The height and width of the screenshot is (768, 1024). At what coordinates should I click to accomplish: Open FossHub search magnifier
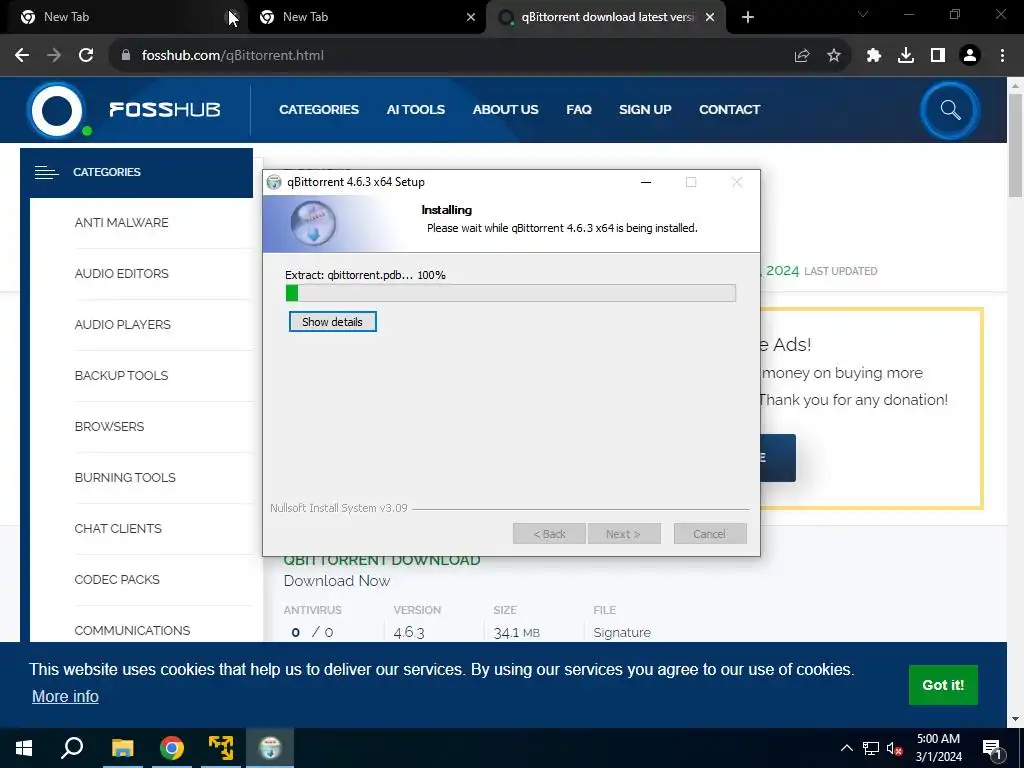pyautogui.click(x=950, y=110)
